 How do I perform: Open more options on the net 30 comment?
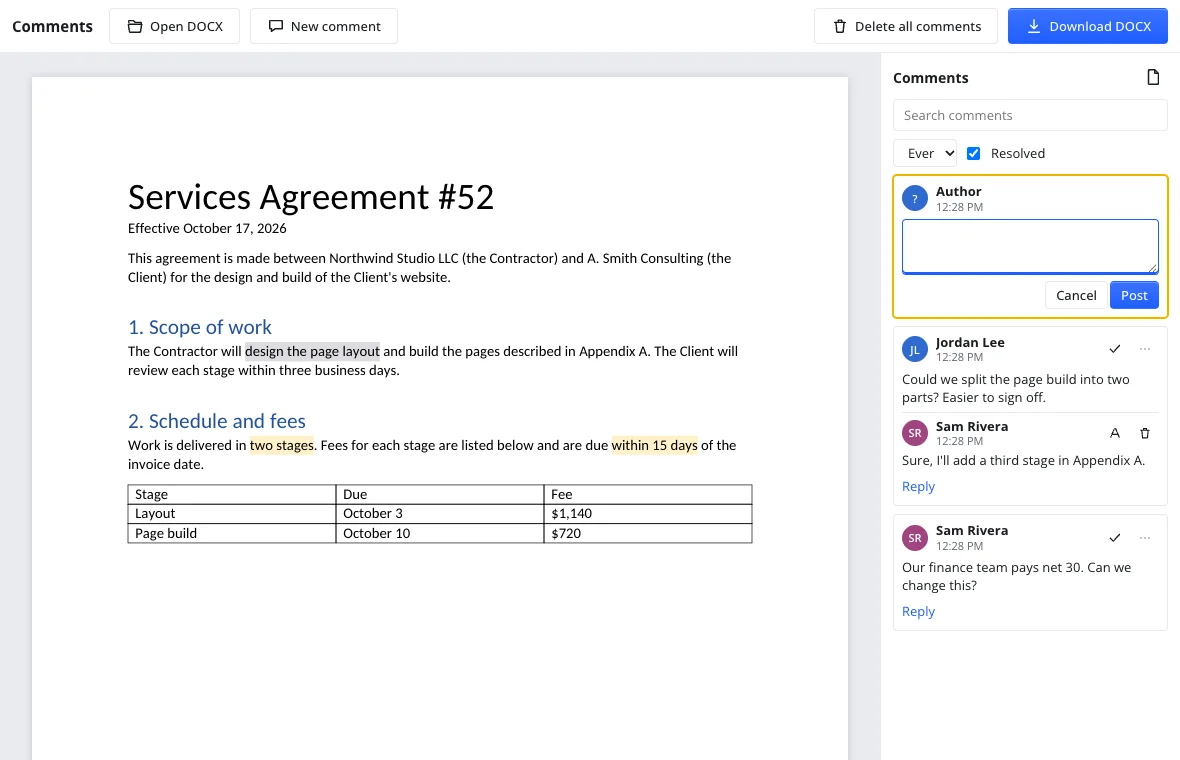[x=1145, y=538]
